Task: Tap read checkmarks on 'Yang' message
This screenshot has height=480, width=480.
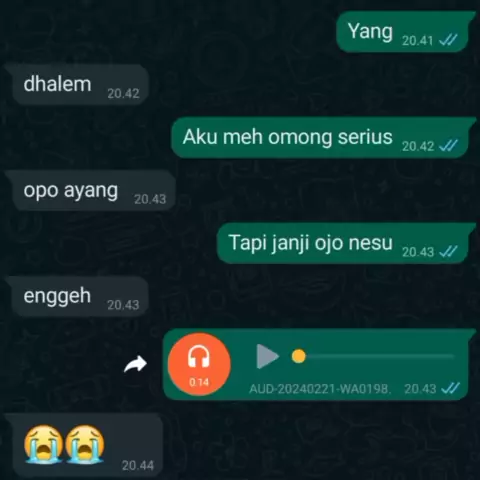Action: pos(448,40)
